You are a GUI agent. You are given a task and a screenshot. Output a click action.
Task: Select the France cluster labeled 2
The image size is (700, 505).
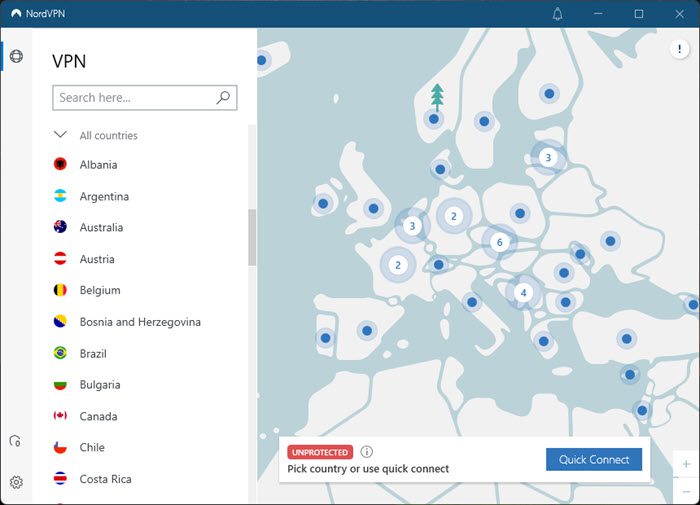click(x=398, y=265)
